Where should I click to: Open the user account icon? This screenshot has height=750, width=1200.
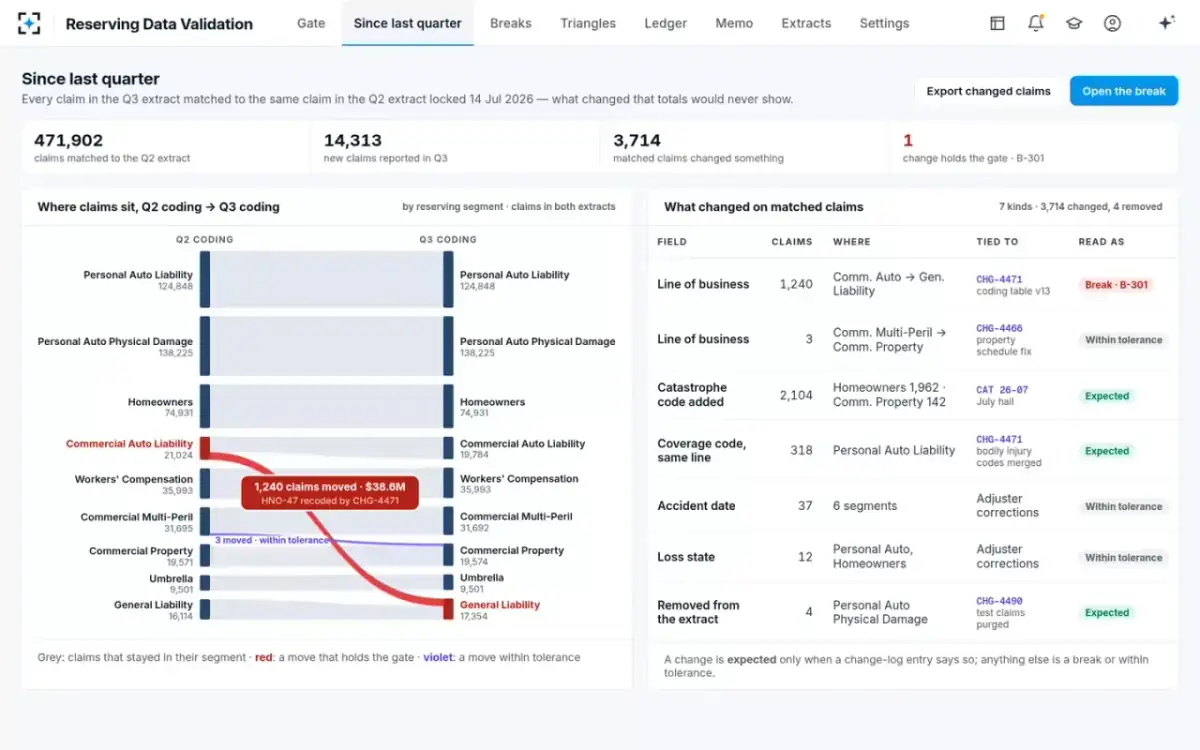pos(1112,23)
